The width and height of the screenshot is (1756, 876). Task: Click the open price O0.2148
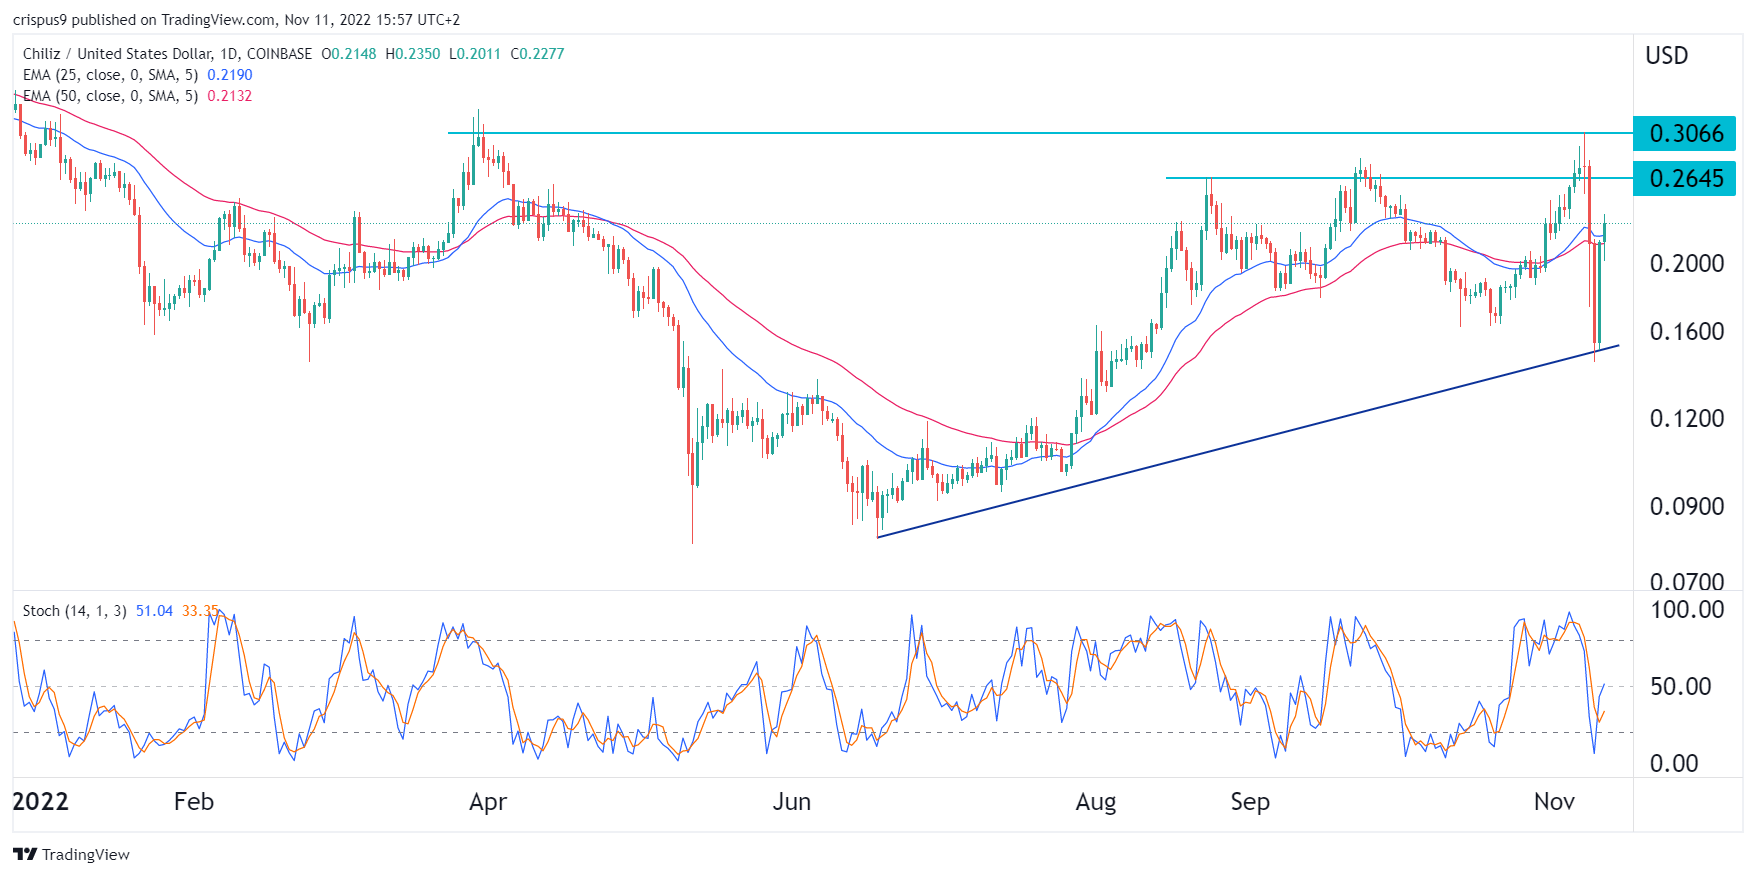tap(349, 54)
